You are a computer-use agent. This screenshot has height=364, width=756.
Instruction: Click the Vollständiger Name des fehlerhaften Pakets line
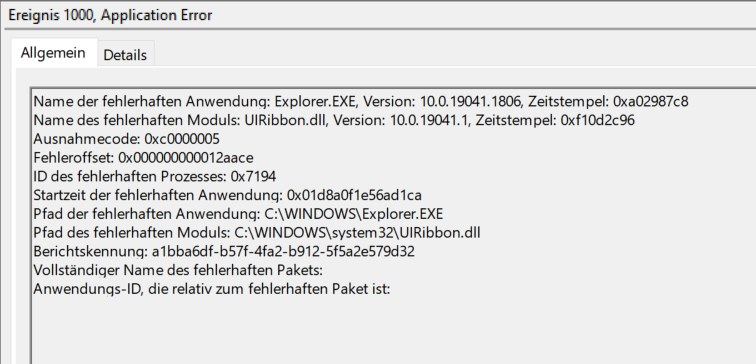178,270
